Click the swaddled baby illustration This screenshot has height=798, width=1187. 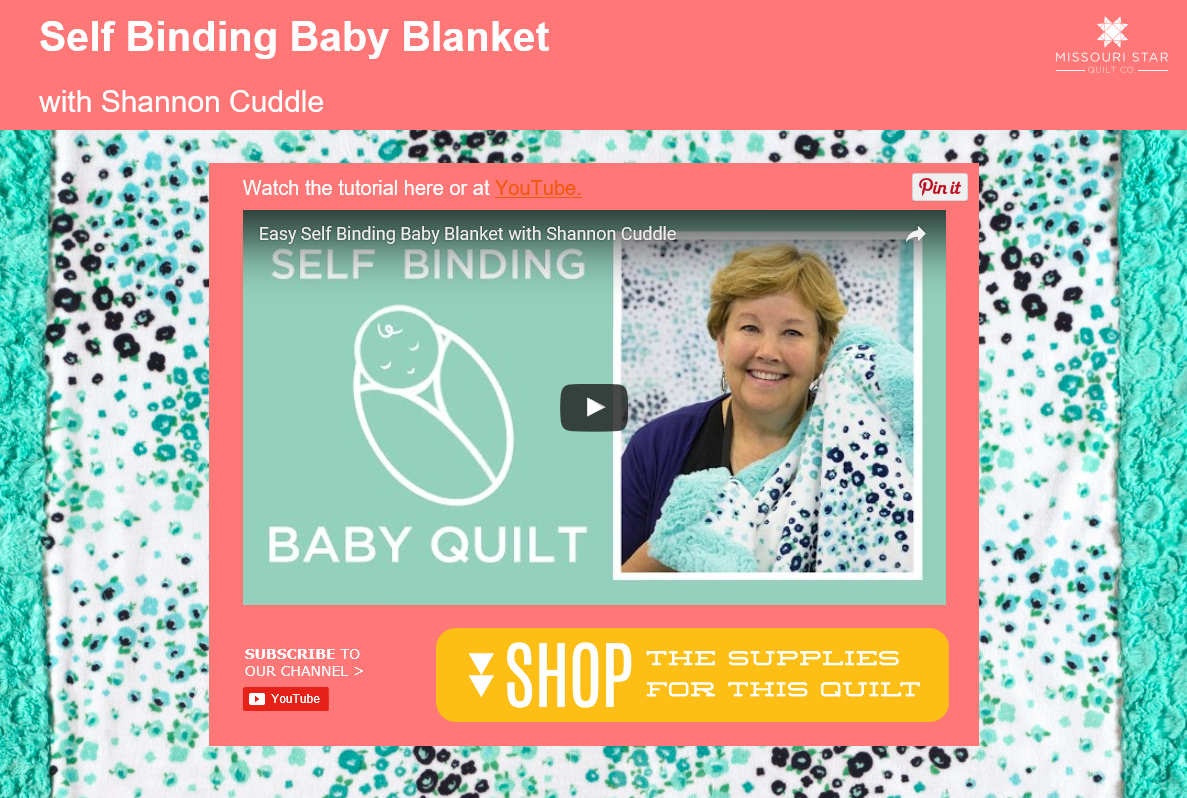pyautogui.click(x=433, y=404)
